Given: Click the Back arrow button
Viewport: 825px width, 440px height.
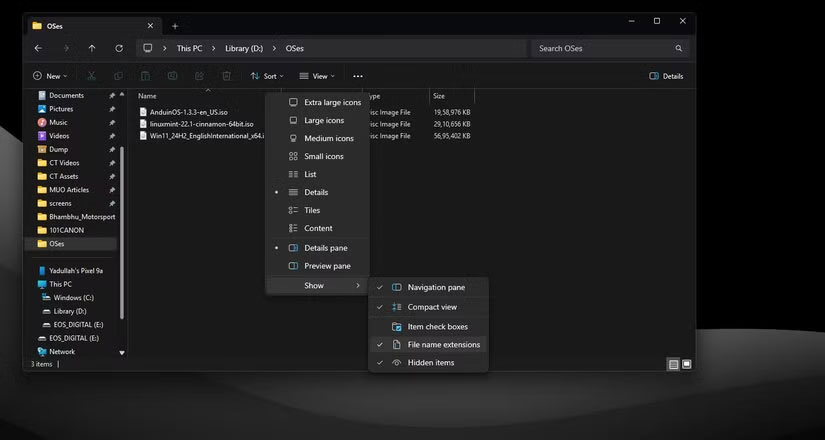Looking at the screenshot, I should 38,48.
